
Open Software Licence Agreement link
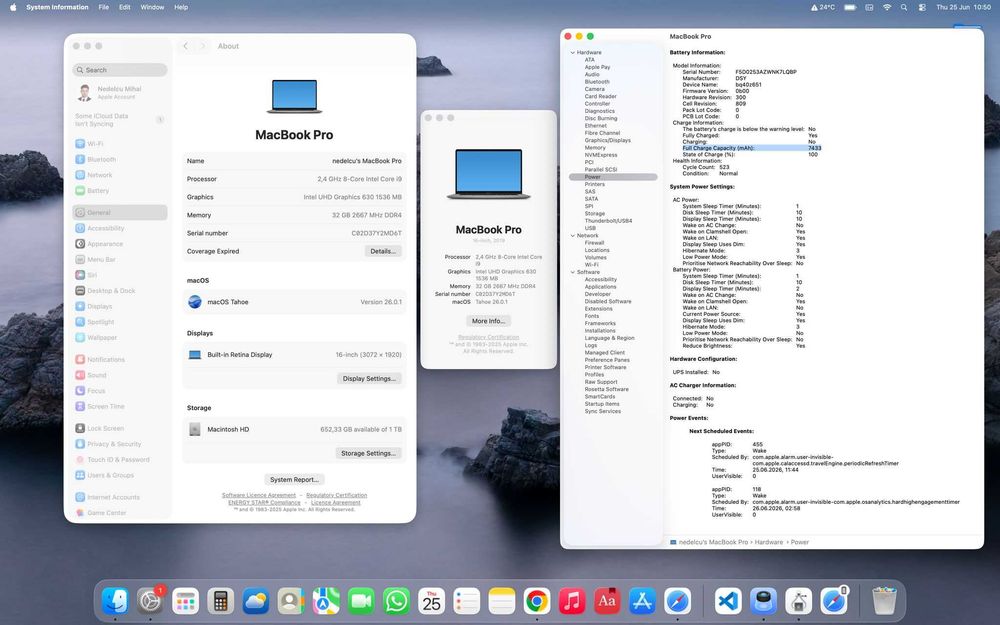pos(259,495)
